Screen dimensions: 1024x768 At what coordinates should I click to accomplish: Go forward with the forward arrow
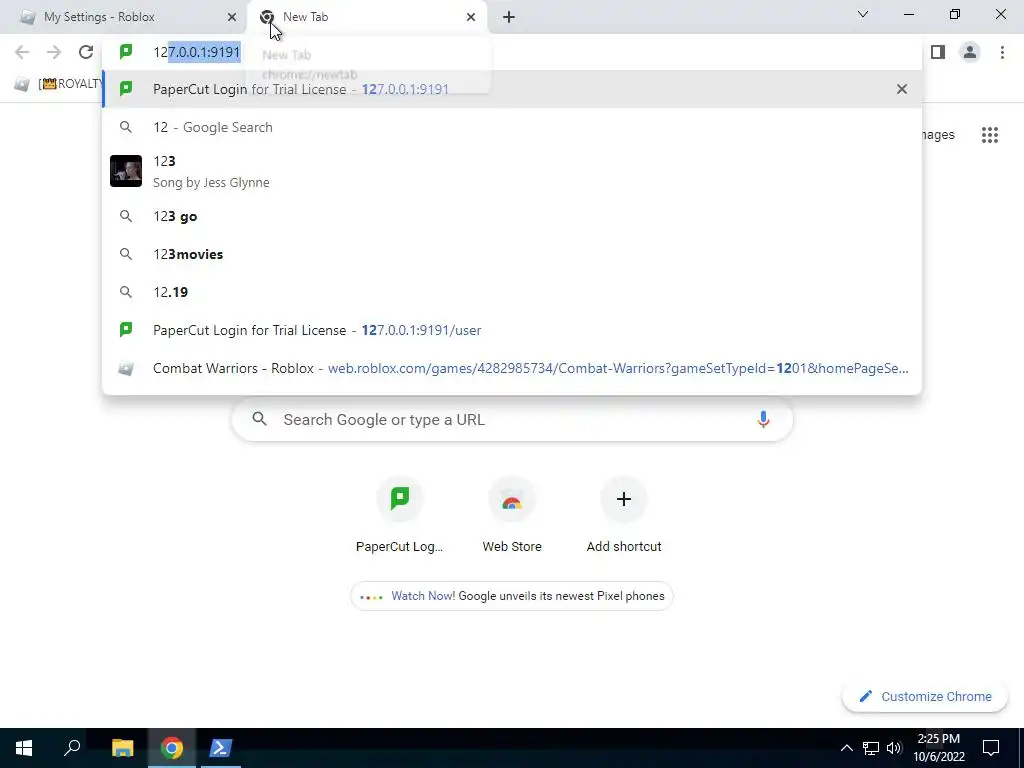[54, 52]
